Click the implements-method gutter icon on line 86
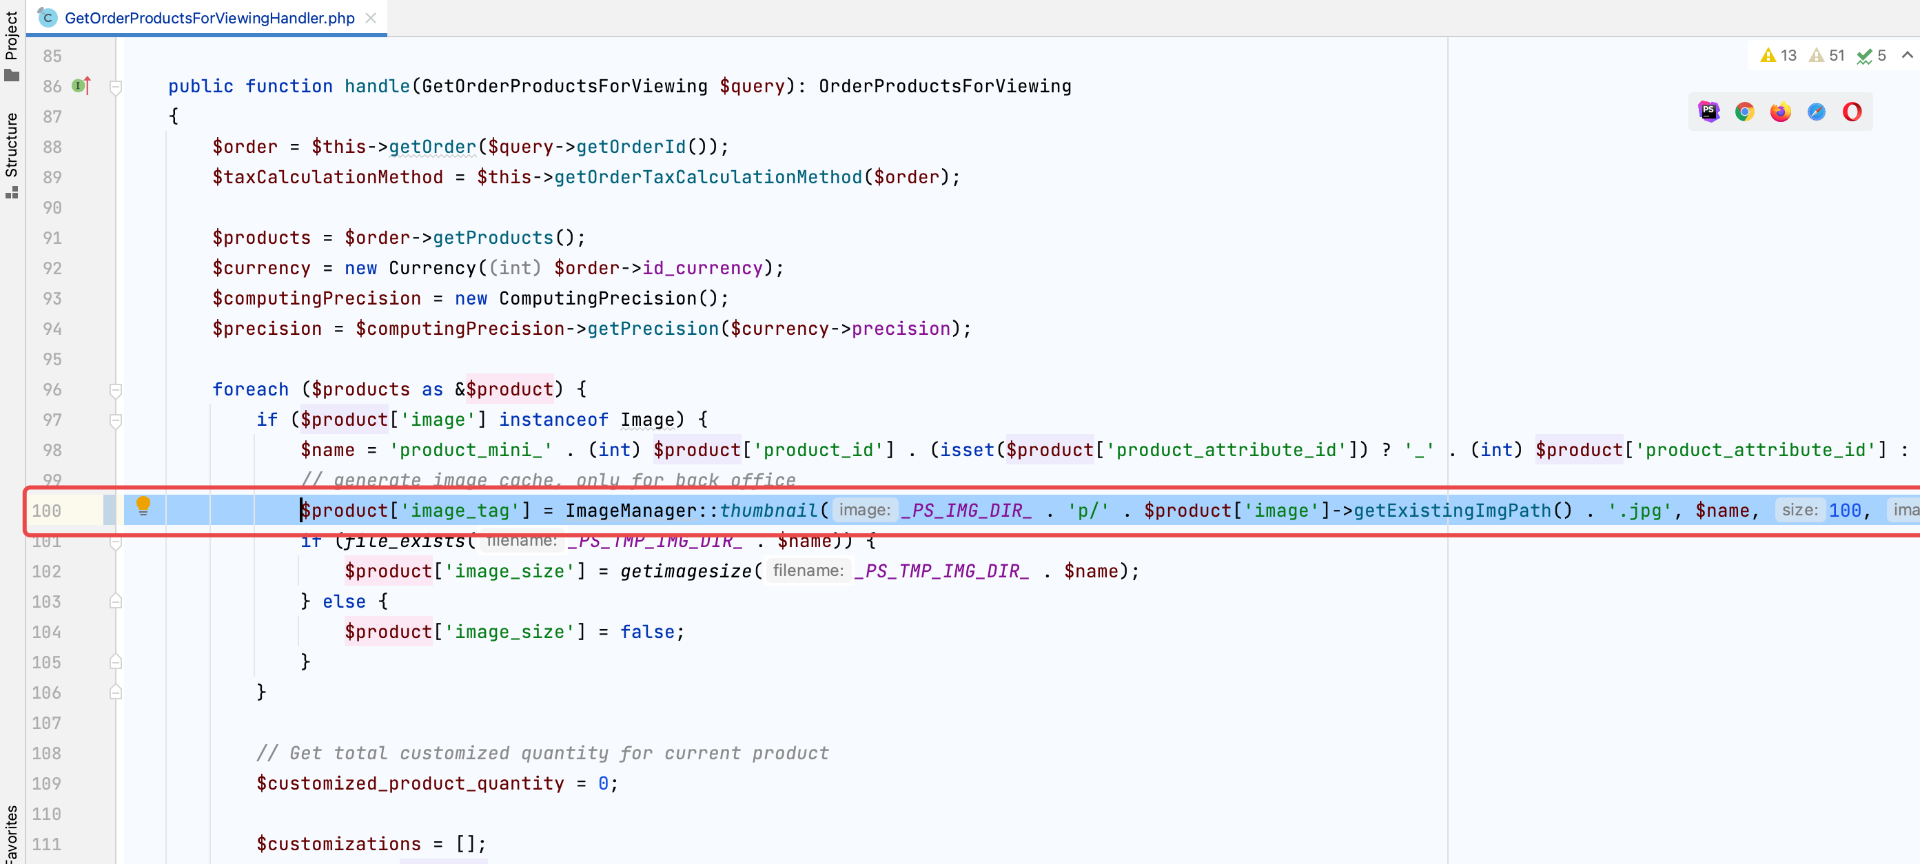1920x864 pixels. click(x=82, y=86)
